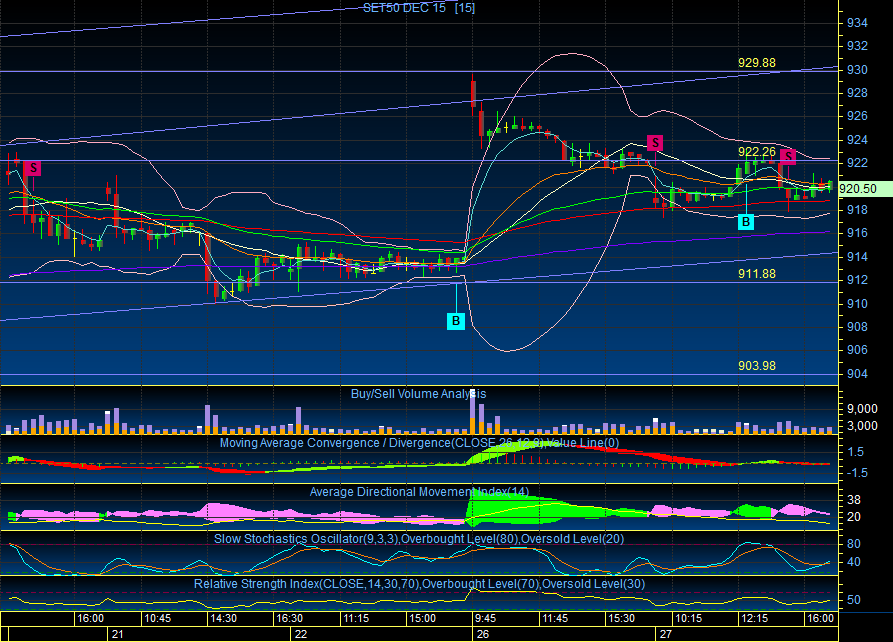Select the 12:15 time axis label
Screen dimensions: 893x642
[754, 619]
